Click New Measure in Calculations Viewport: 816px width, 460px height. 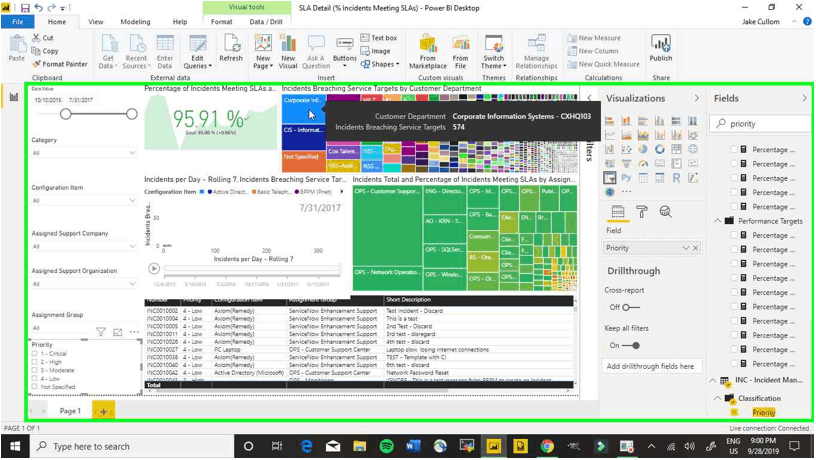tap(594, 38)
